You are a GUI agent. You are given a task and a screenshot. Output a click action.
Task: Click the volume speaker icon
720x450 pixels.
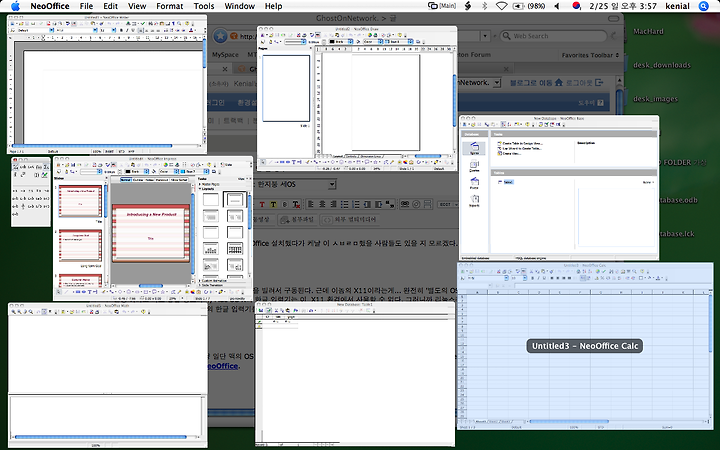[x=557, y=6]
